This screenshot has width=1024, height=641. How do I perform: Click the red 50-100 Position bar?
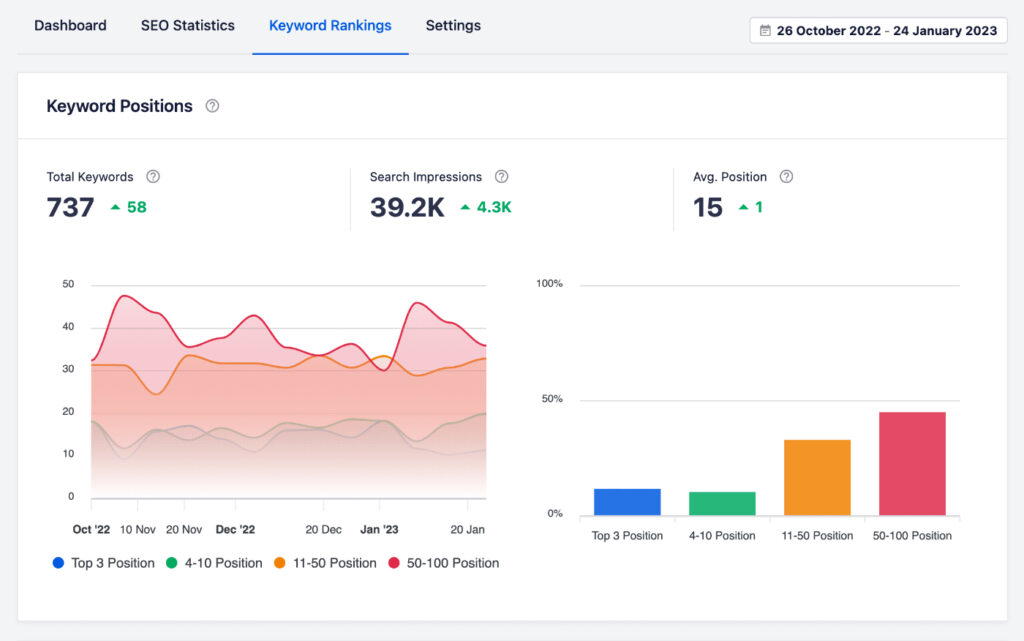click(x=912, y=463)
